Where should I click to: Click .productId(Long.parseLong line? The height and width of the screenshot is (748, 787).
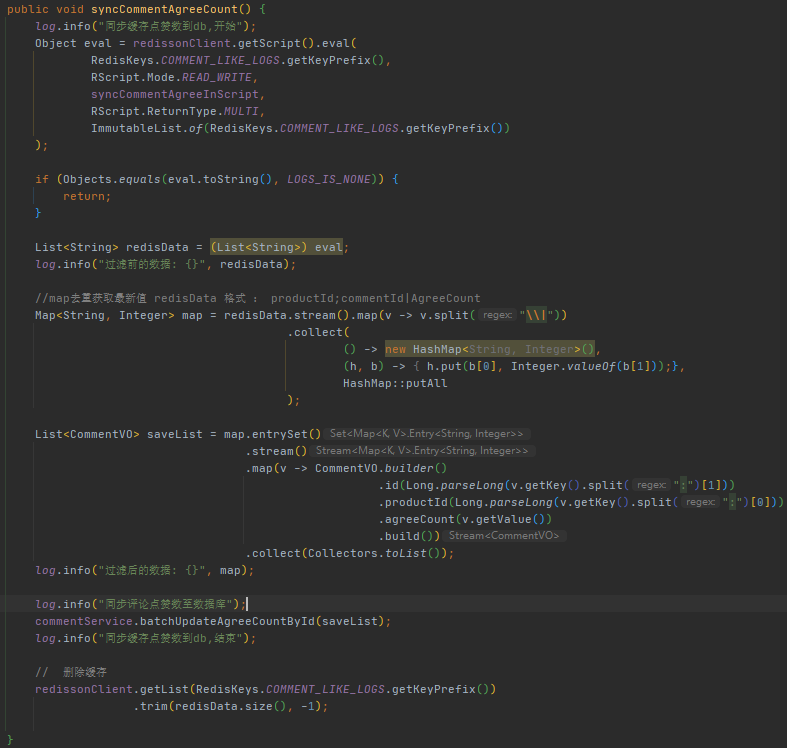pyautogui.click(x=581, y=502)
